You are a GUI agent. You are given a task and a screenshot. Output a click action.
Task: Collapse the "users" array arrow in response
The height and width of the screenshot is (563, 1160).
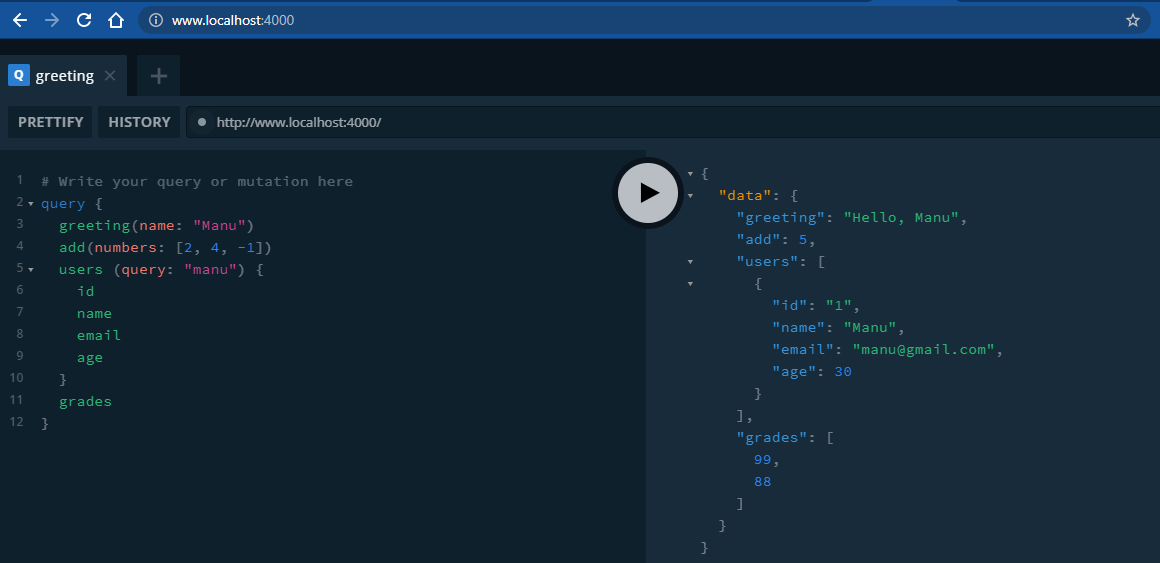click(690, 262)
